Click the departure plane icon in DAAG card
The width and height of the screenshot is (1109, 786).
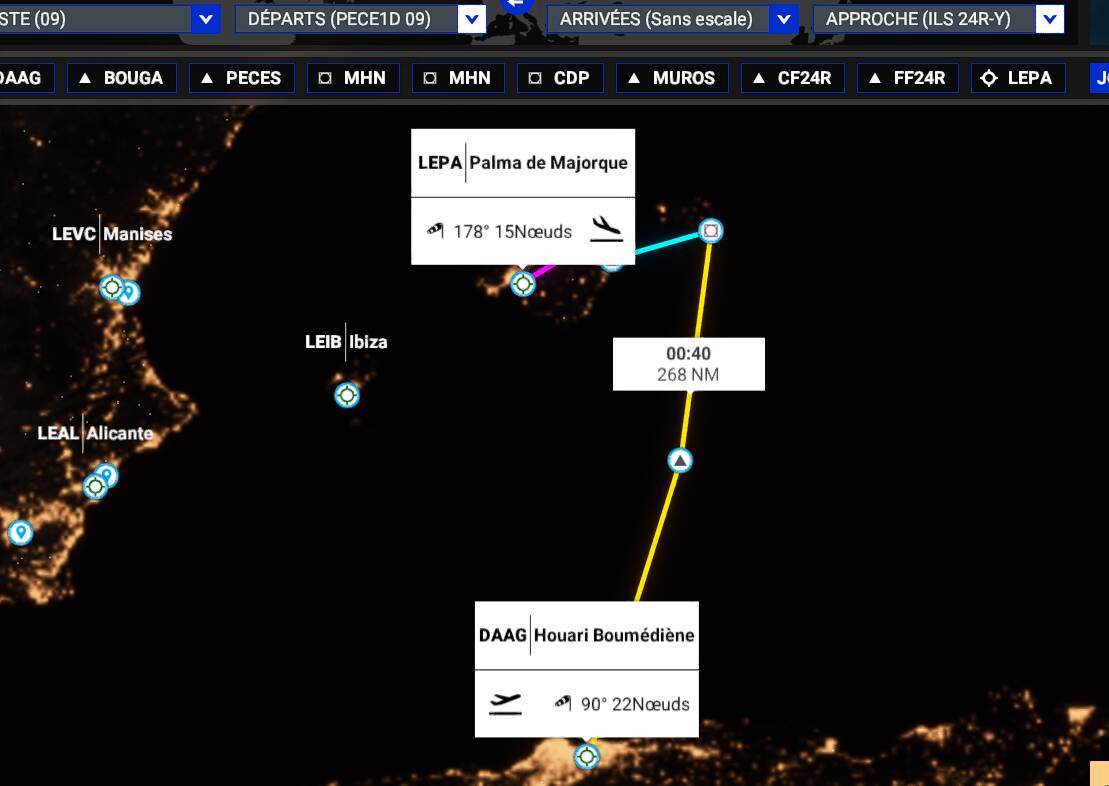[x=505, y=703]
